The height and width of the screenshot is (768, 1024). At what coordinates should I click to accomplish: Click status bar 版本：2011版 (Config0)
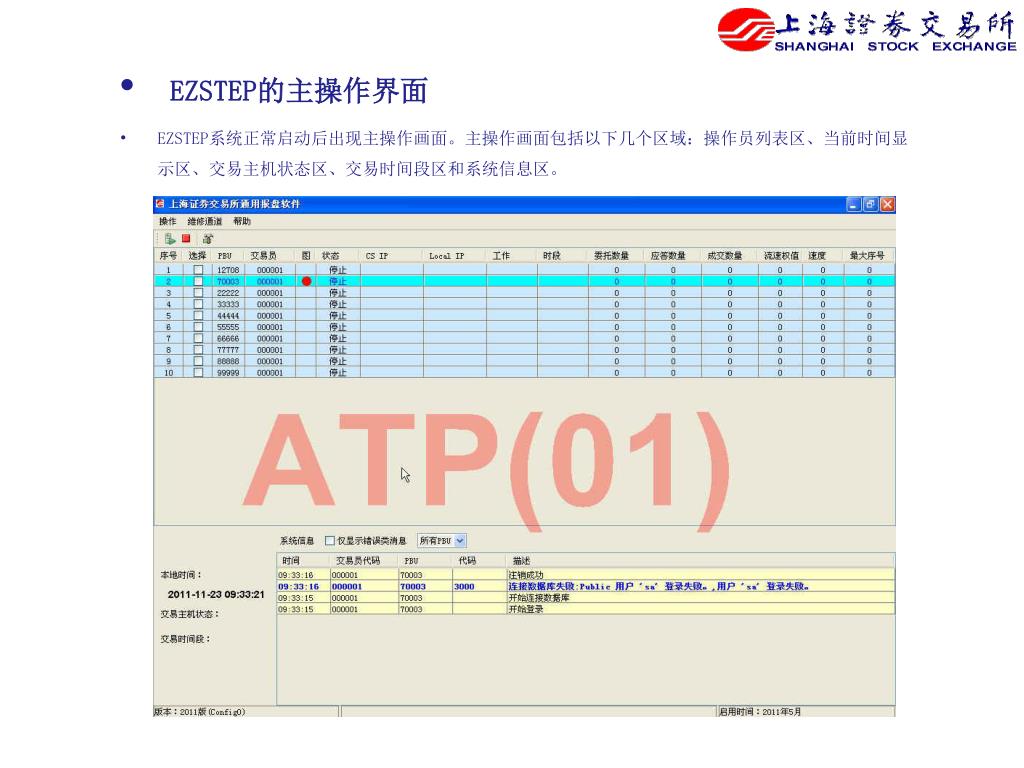coord(200,712)
